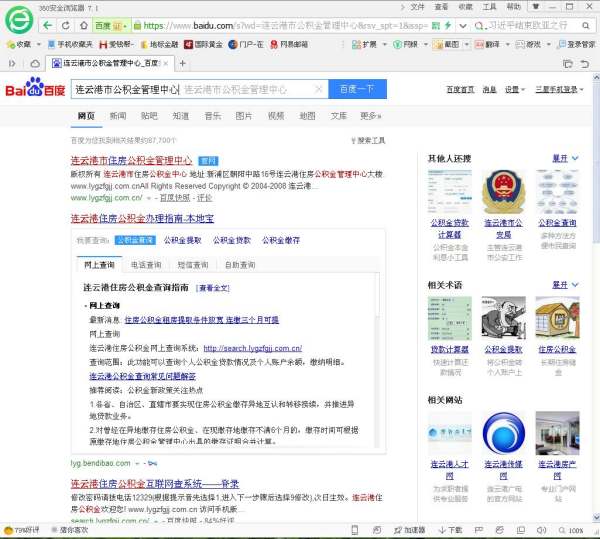Go to the browser home page icon
600x539 pixels.
(x=84, y=26)
